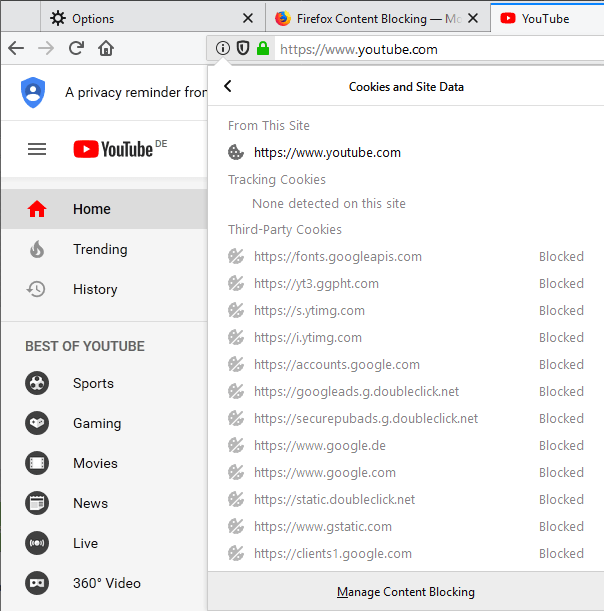Open Live under Best of YouTube
Viewport: 604px width, 611px height.
pos(104,543)
